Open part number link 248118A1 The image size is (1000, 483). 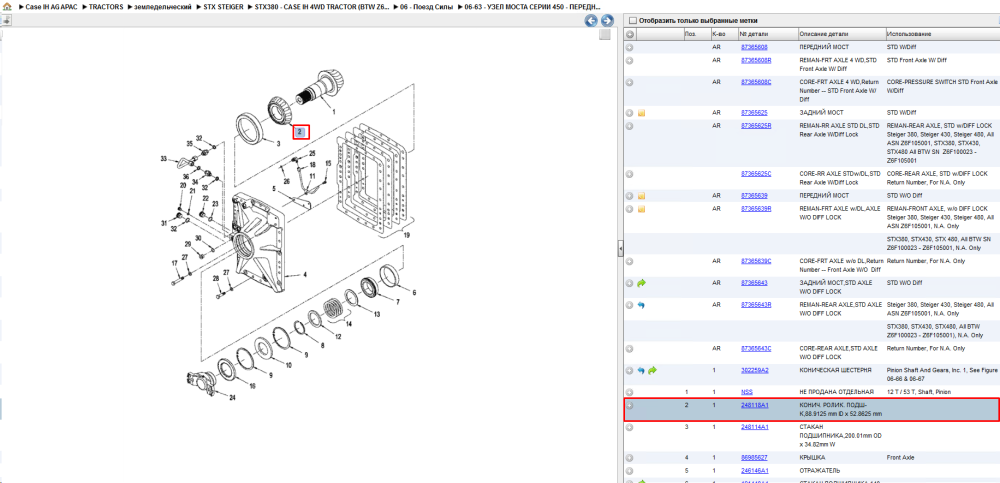point(754,405)
